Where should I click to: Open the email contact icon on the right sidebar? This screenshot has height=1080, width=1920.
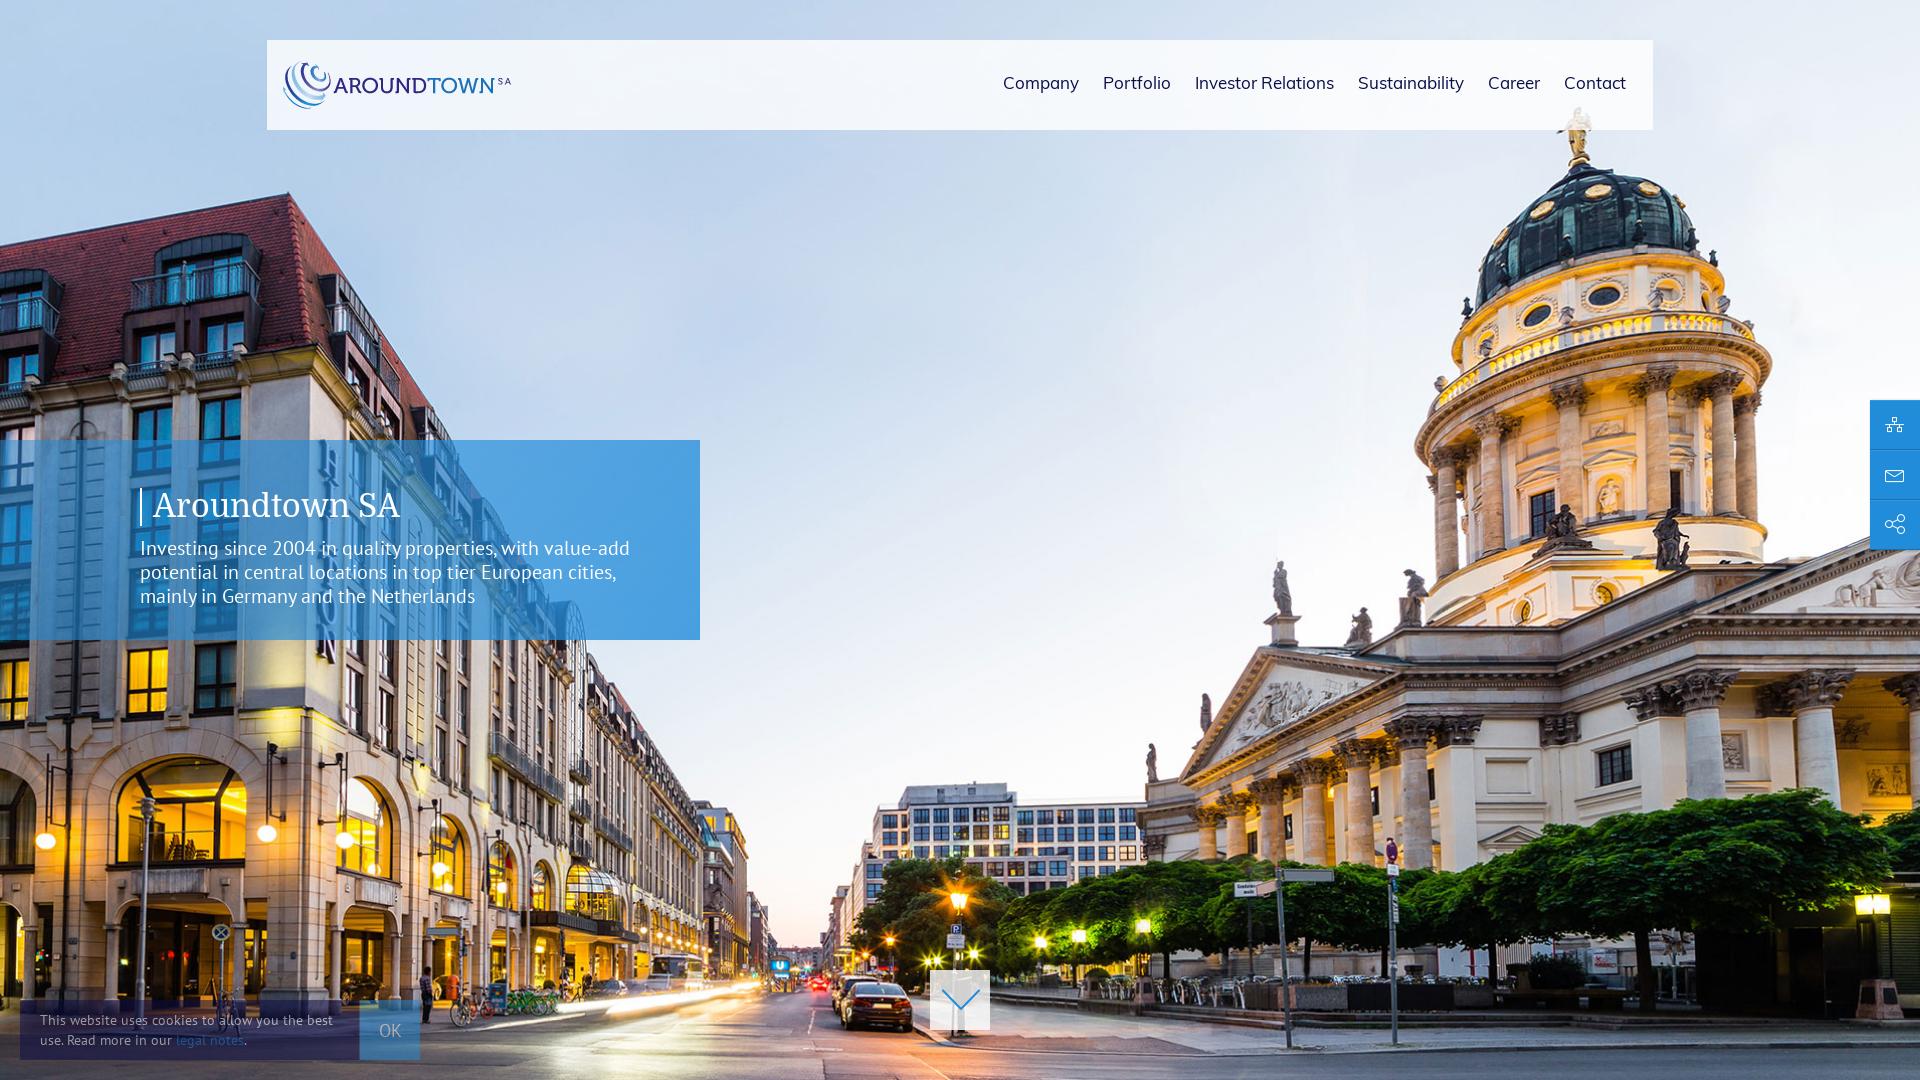click(x=1896, y=475)
